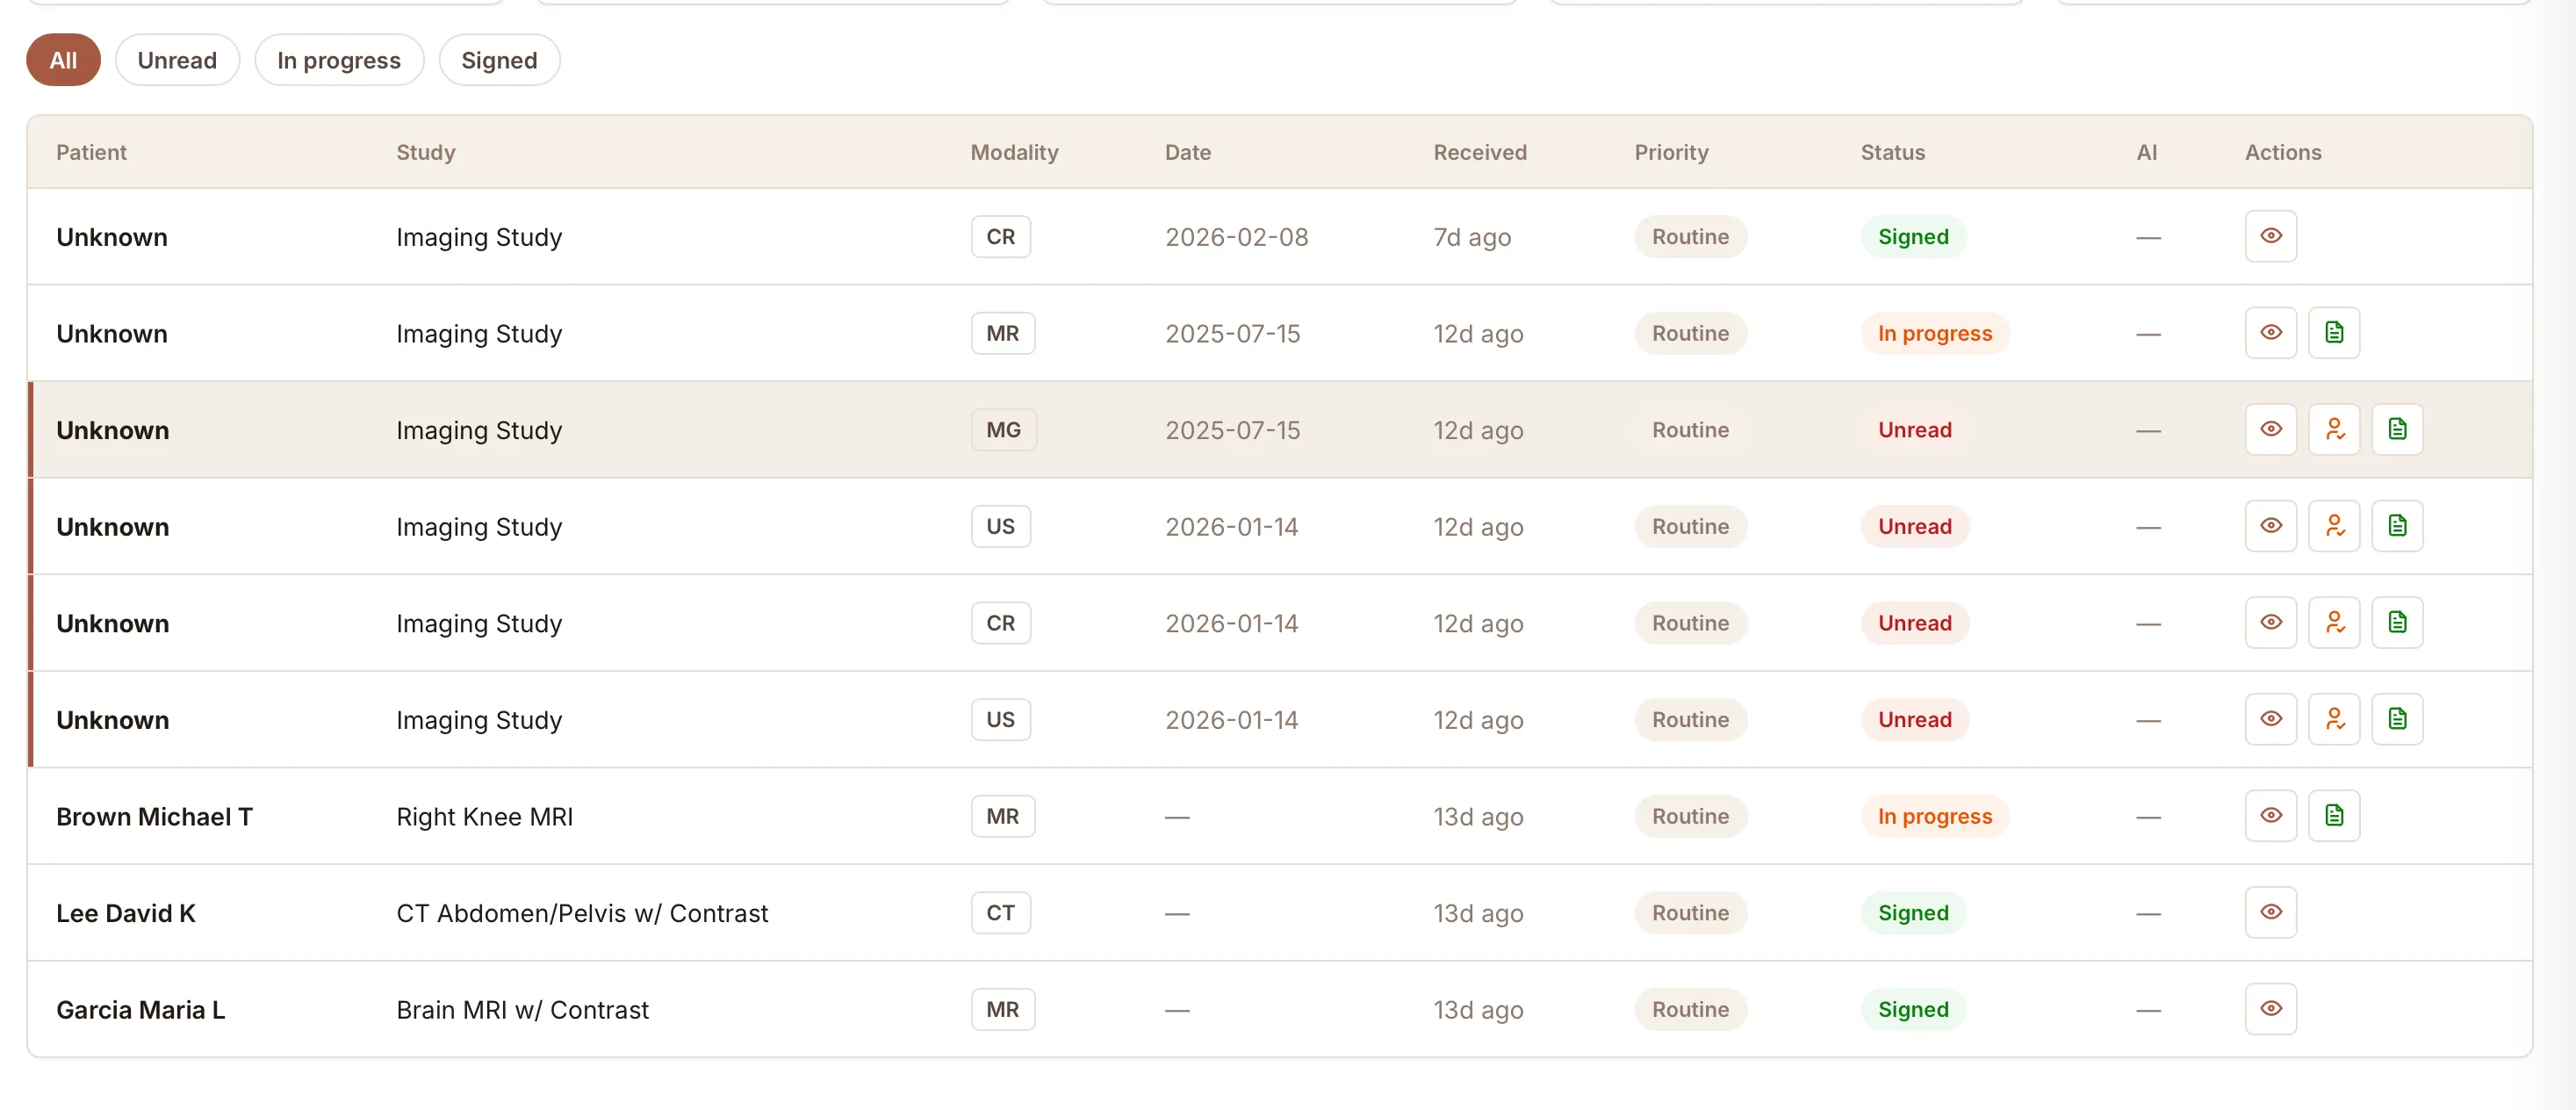Sort by the Priority column header
The height and width of the screenshot is (1110, 2576).
point(1671,152)
